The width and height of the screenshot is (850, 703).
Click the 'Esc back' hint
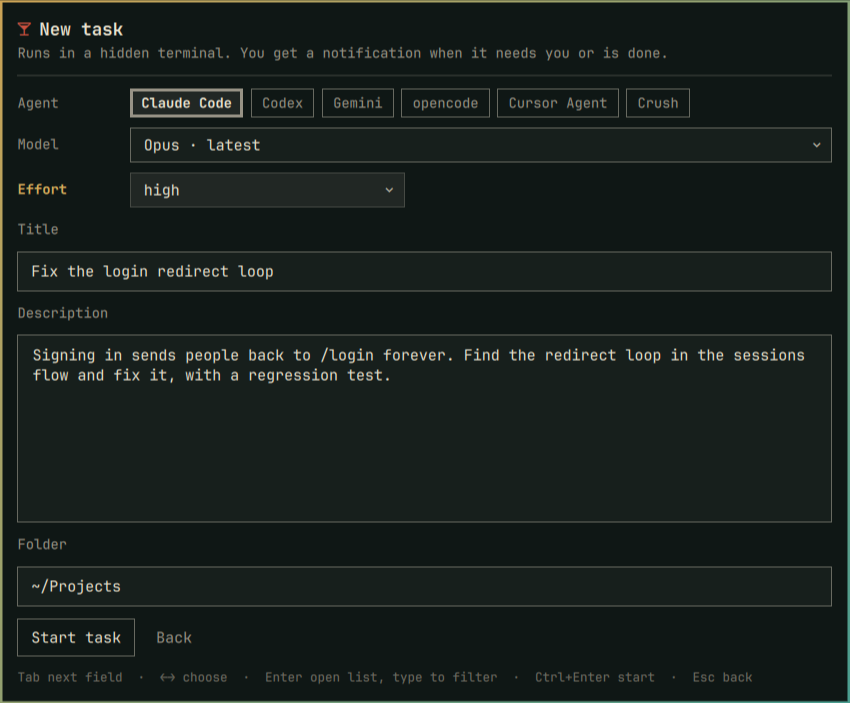723,678
